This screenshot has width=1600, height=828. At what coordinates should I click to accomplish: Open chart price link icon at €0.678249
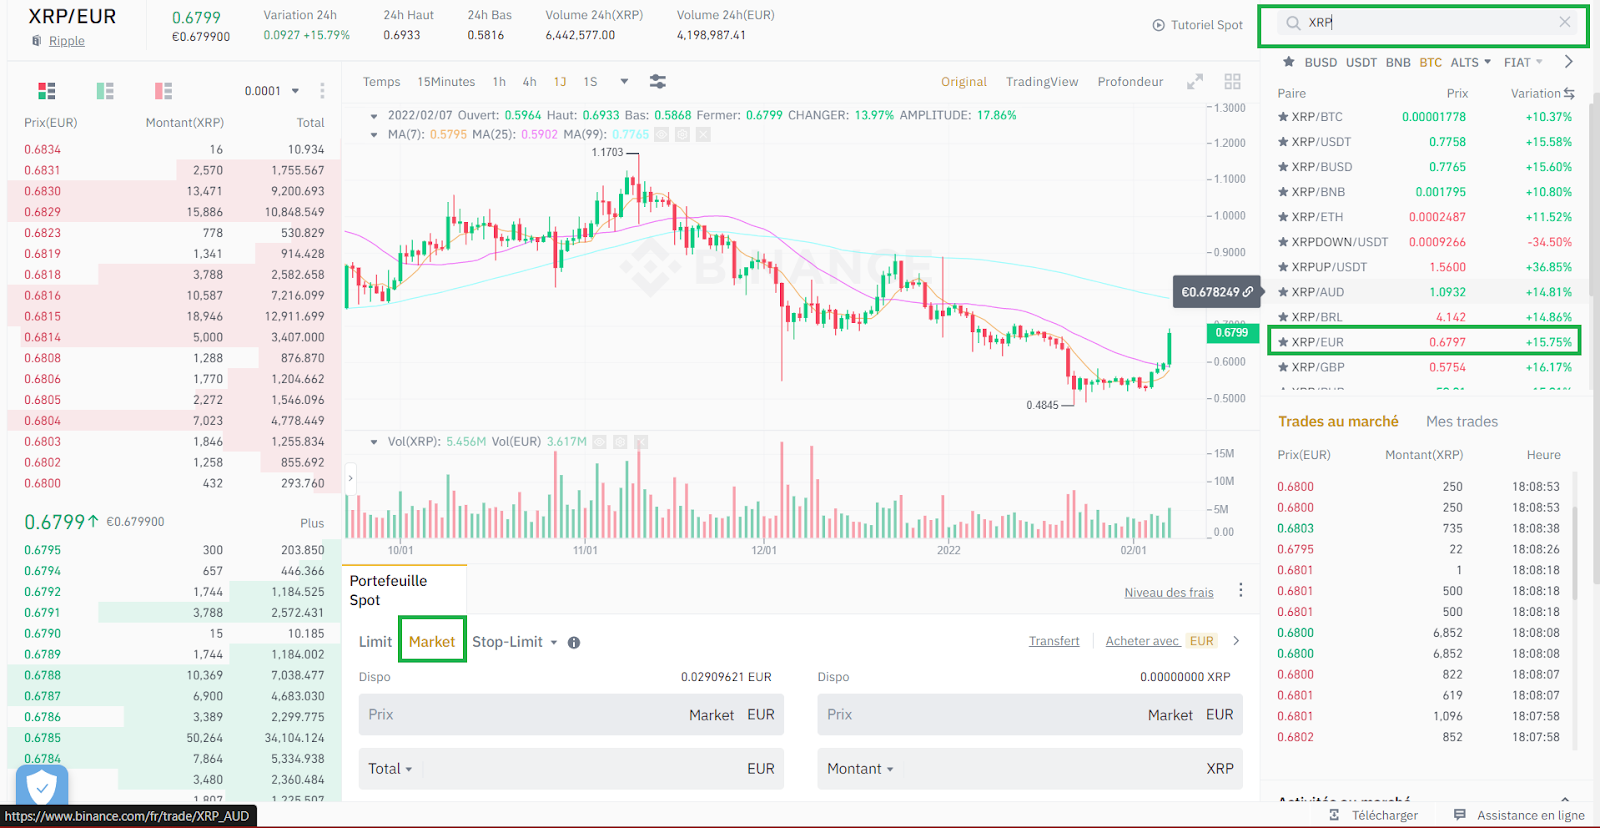1248,292
